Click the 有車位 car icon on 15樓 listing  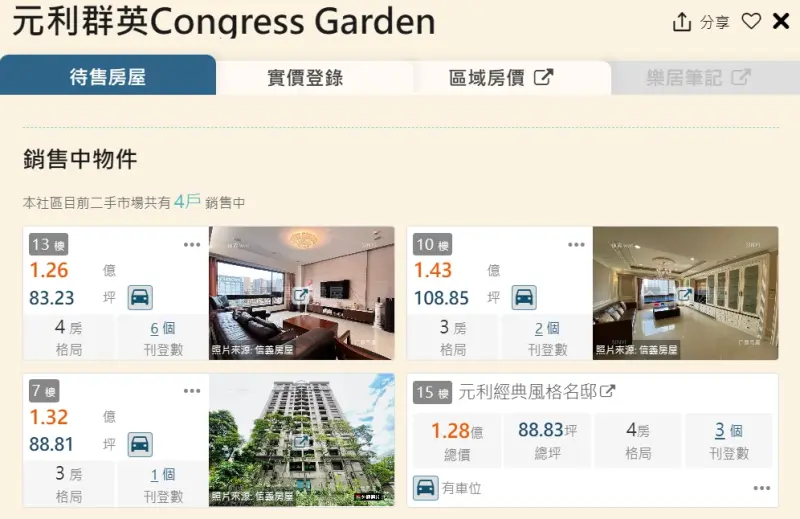pos(426,488)
